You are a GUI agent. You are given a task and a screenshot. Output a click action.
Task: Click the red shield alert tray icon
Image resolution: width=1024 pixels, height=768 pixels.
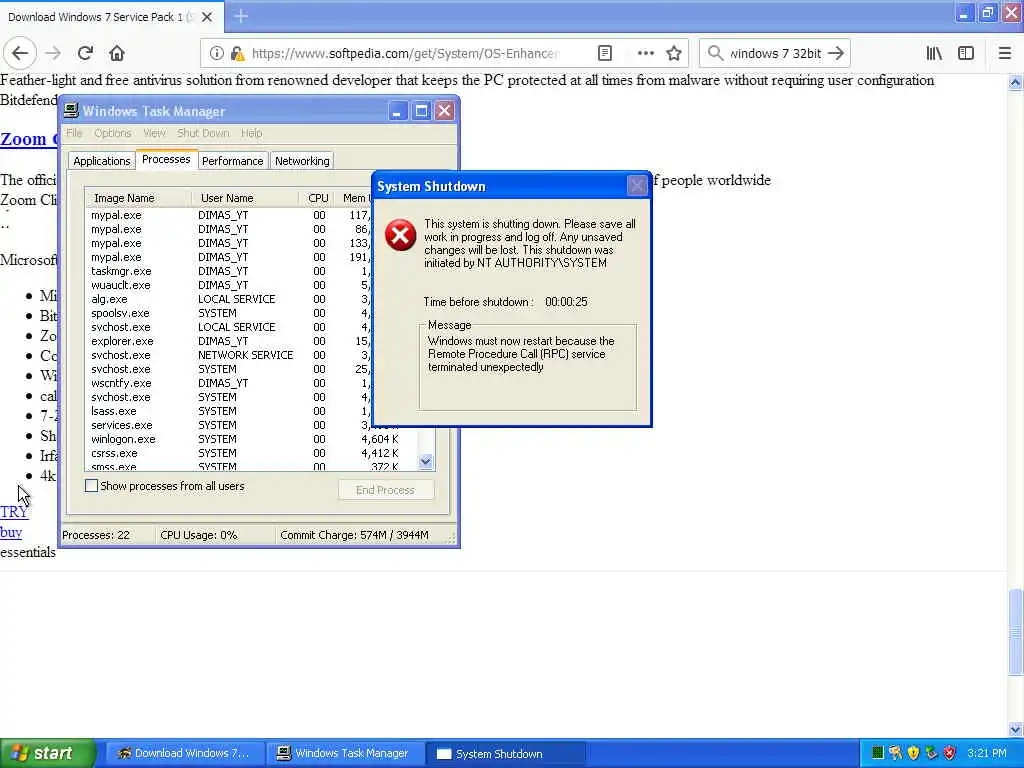[950, 753]
